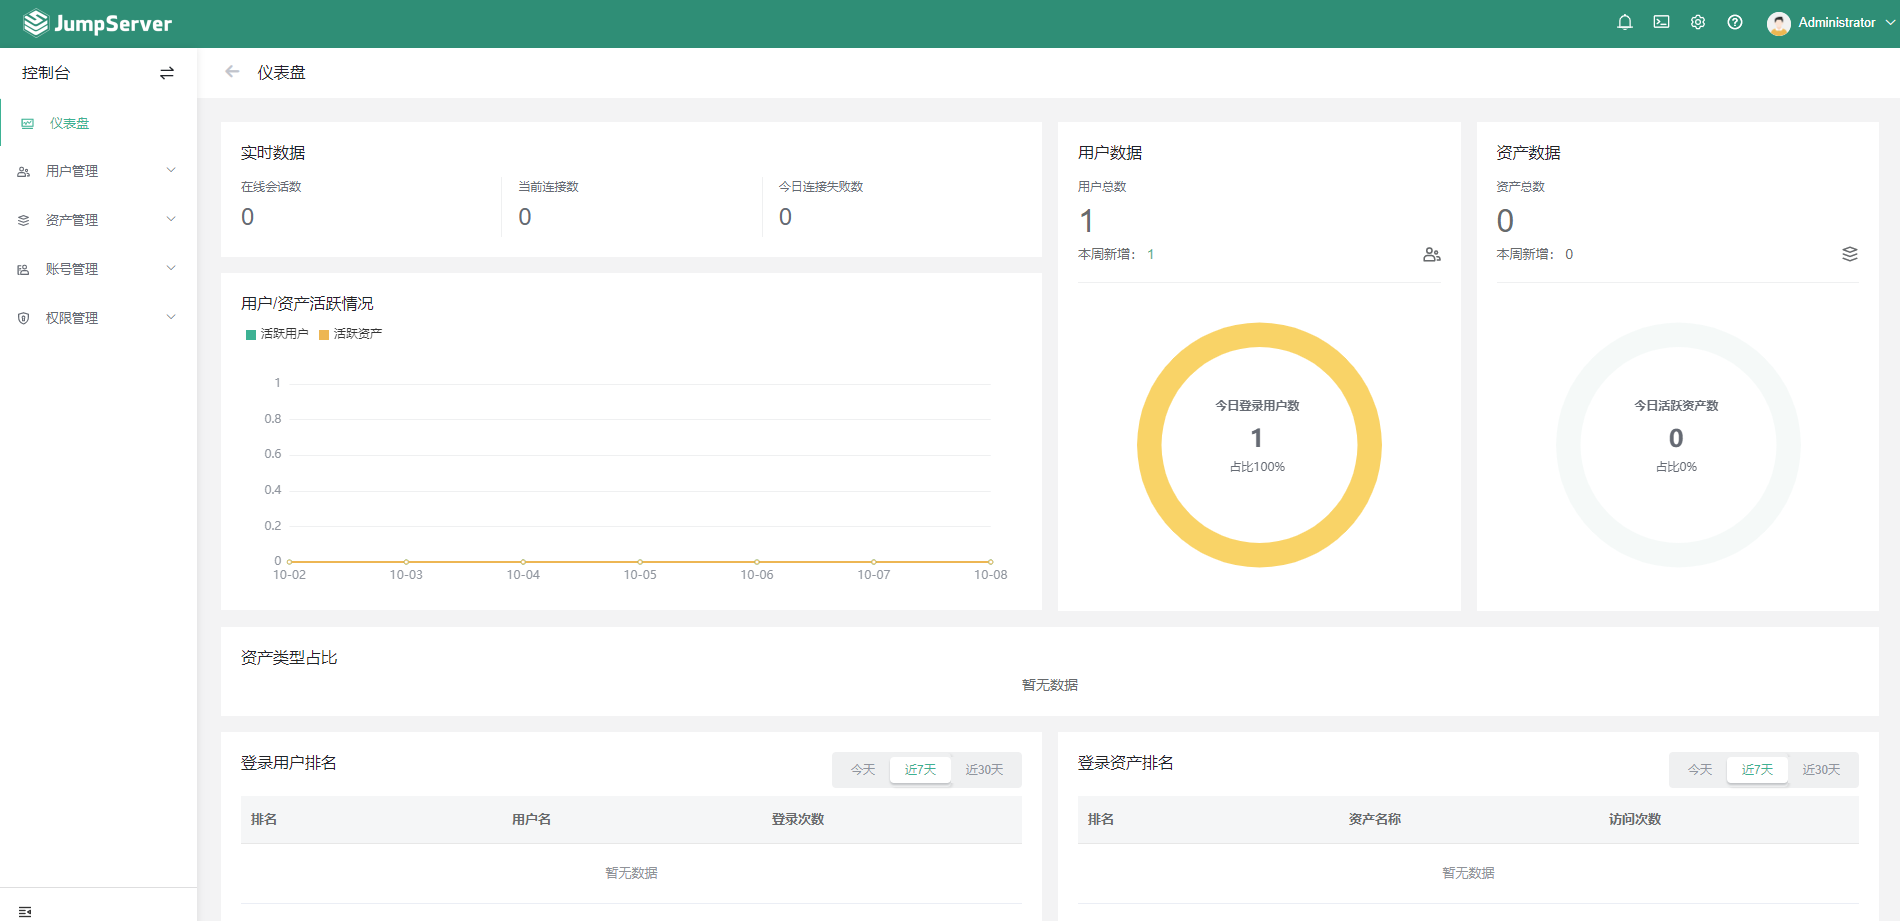Select 今天 in 登录用户排名 range
This screenshot has height=921, width=1900.
pyautogui.click(x=862, y=769)
